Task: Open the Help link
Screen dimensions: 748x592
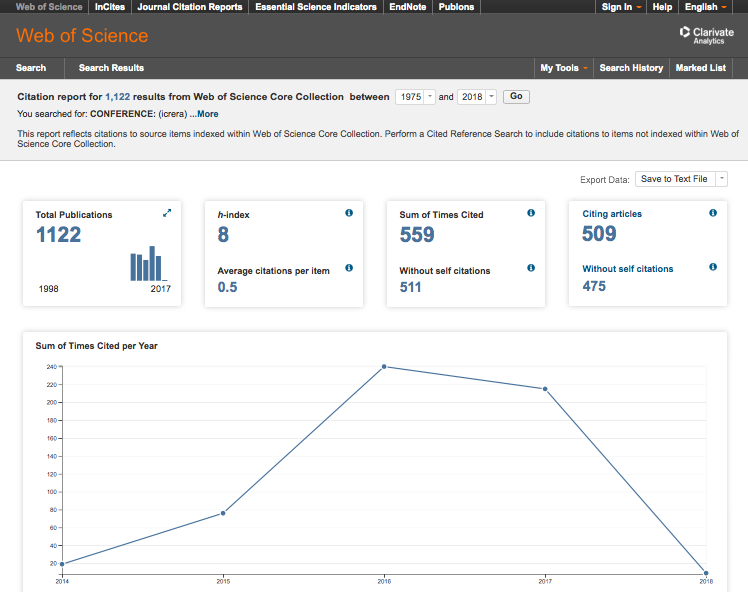Action: 662,7
